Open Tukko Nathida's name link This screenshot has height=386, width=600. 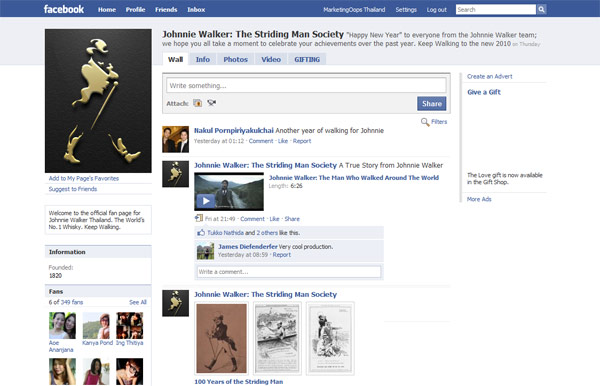(x=225, y=233)
